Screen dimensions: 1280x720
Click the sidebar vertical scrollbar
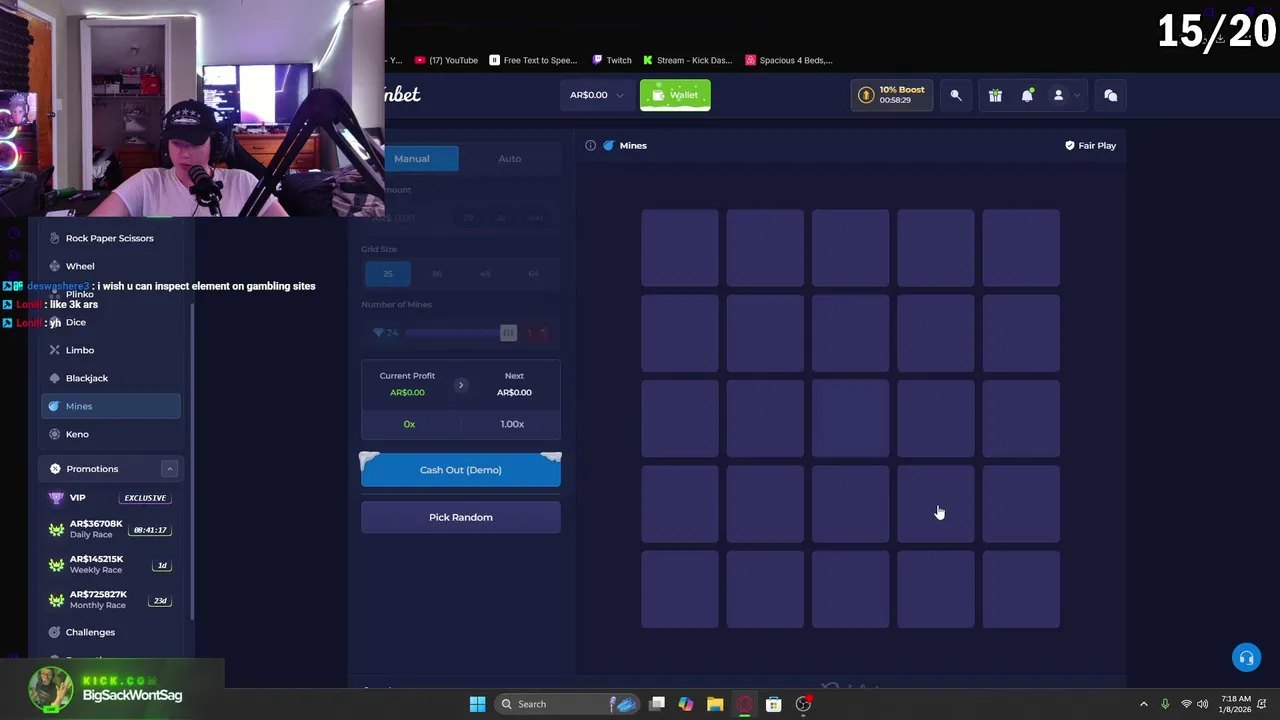191,460
